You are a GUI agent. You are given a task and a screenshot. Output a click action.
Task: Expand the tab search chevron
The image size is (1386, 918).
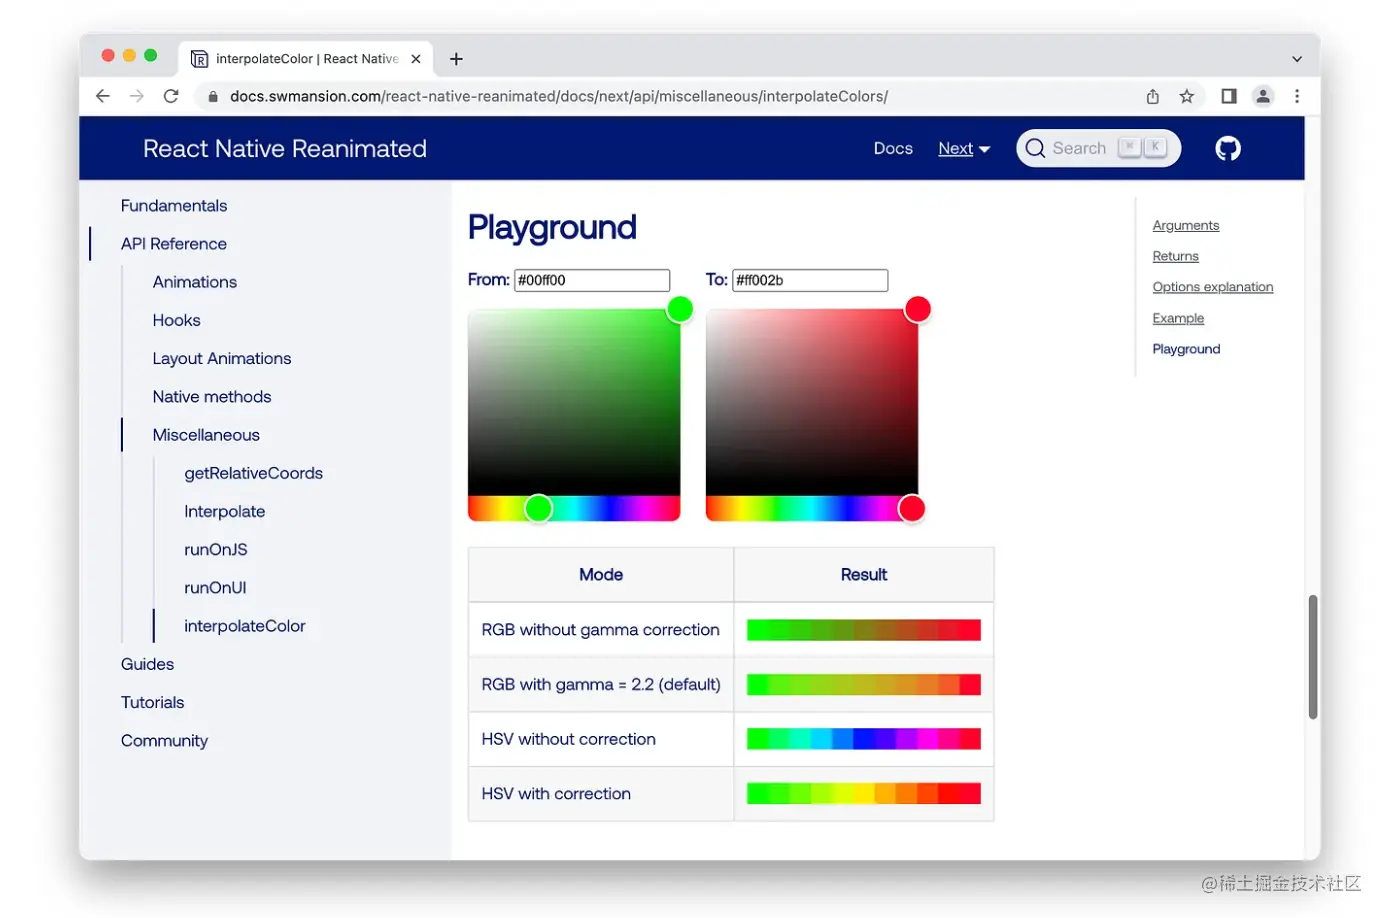[x=1297, y=59]
